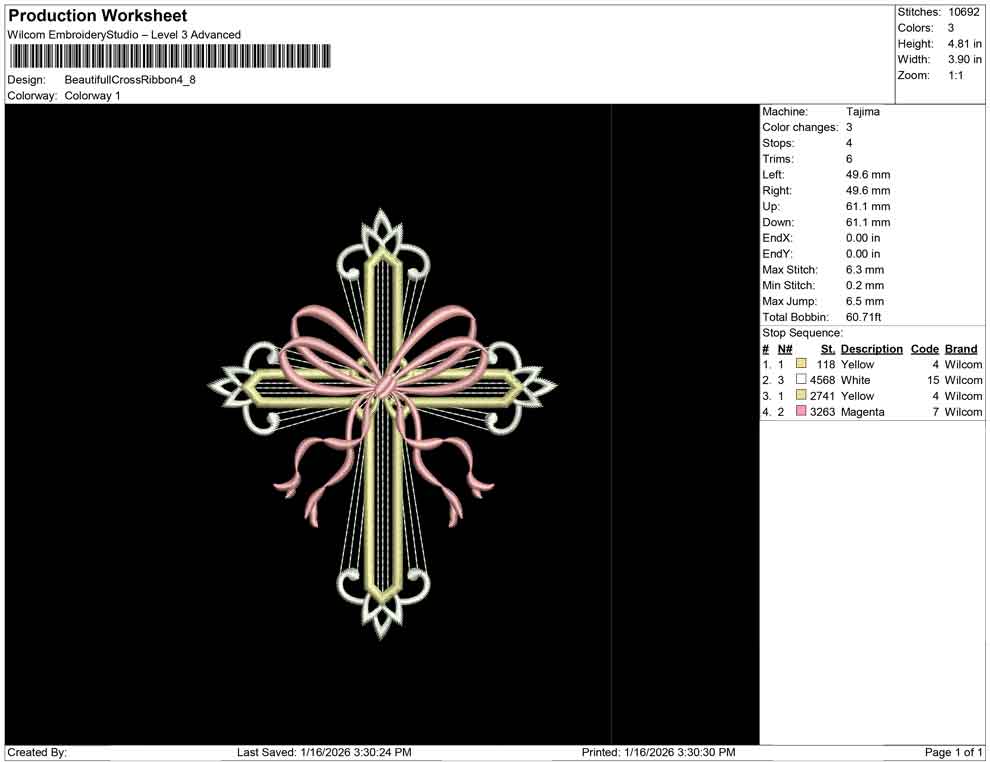Click the Description column header
The image size is (990, 762).
click(x=871, y=348)
